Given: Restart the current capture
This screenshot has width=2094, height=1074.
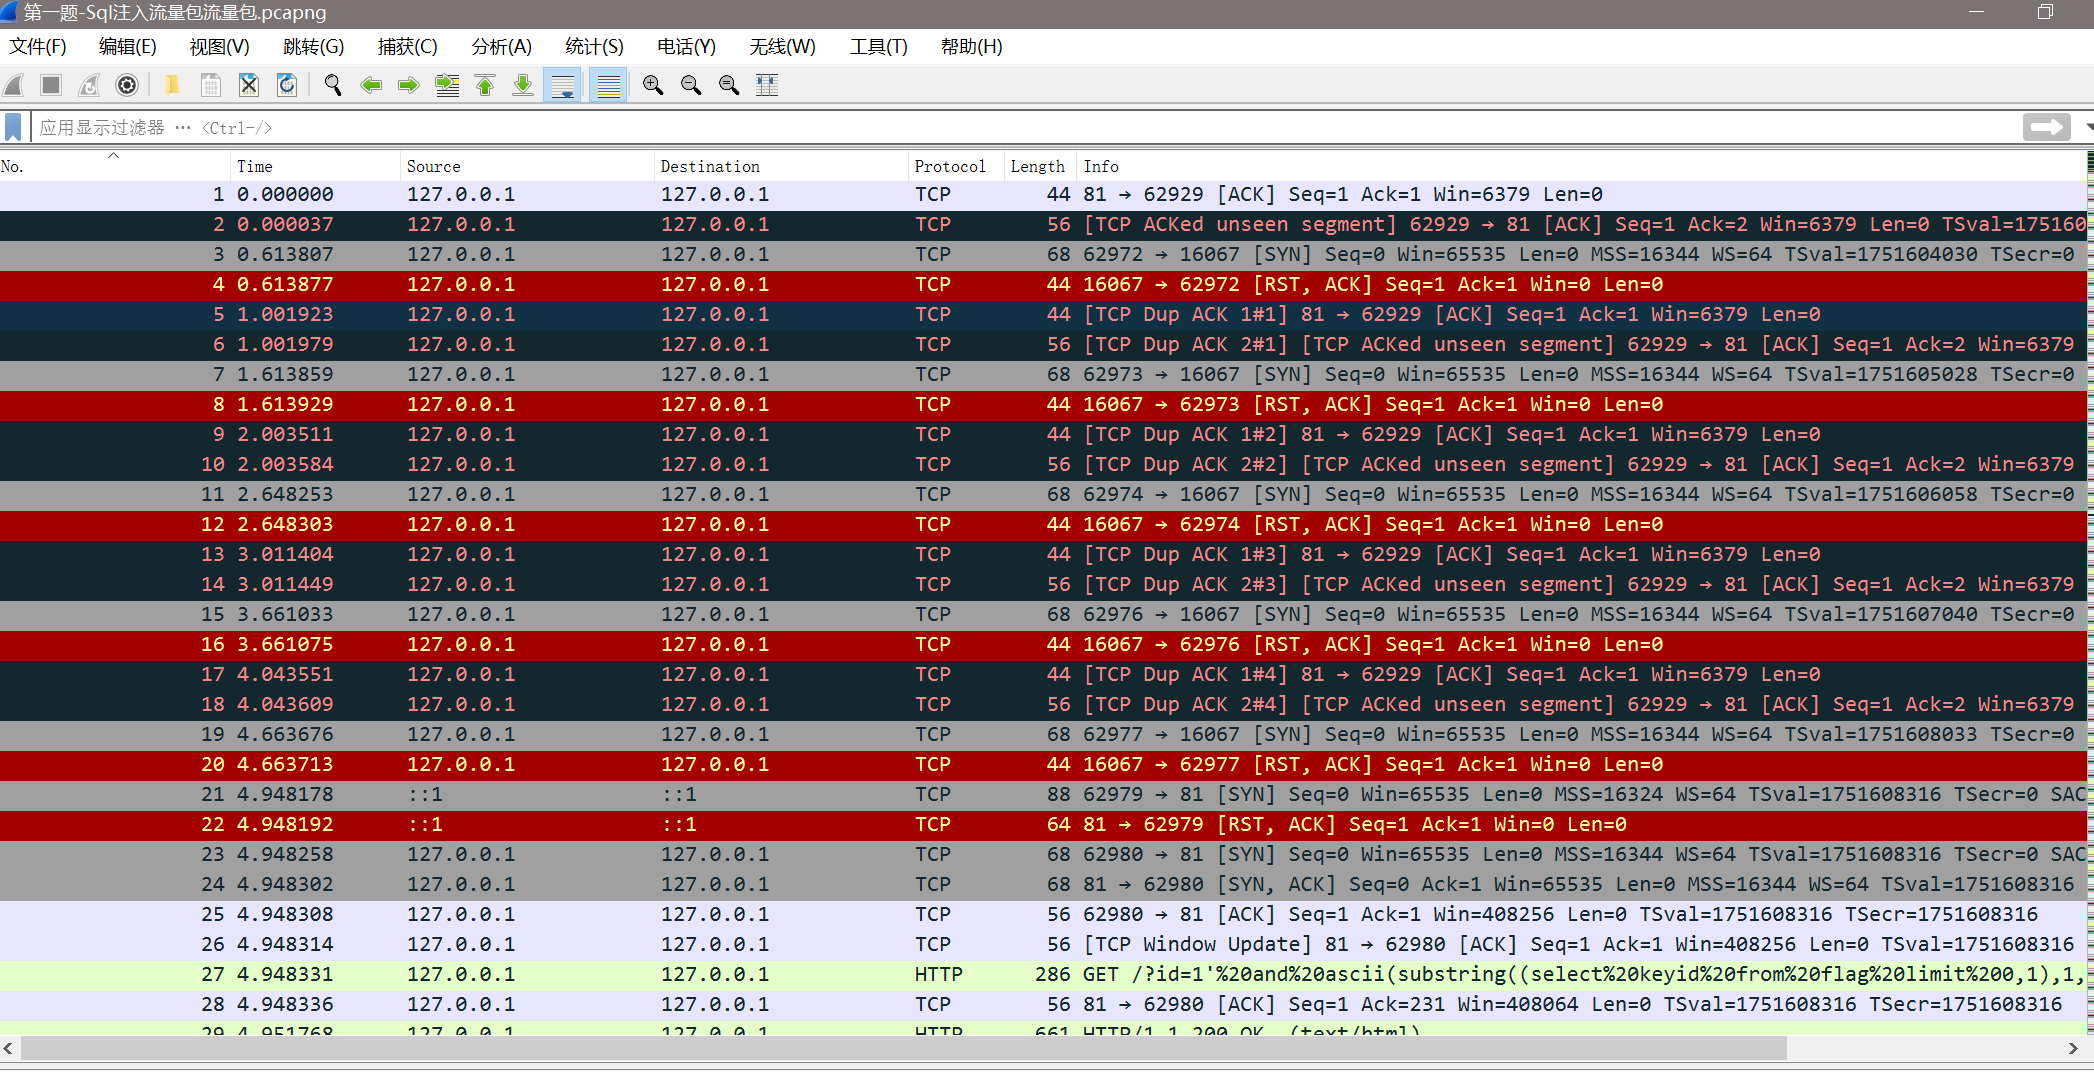Looking at the screenshot, I should tap(89, 85).
